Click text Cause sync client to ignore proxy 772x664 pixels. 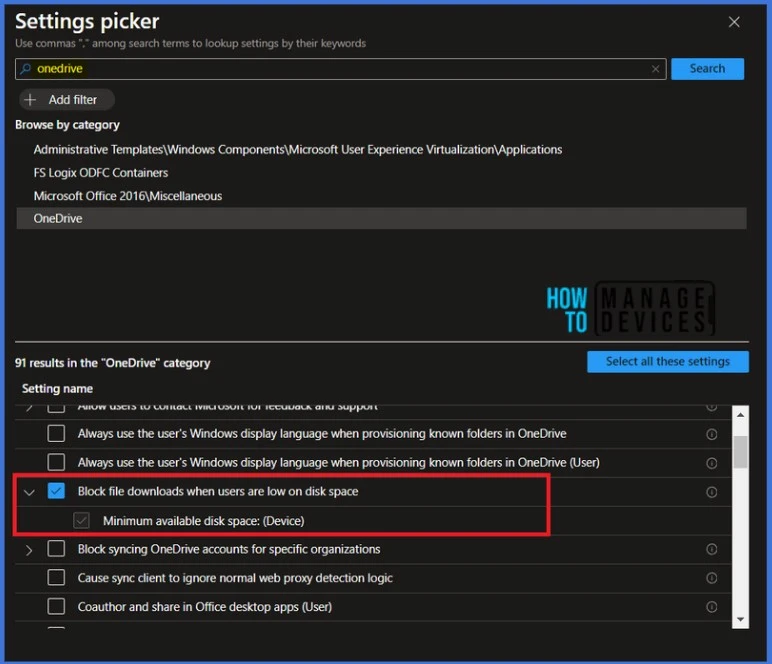pyautogui.click(x=235, y=578)
